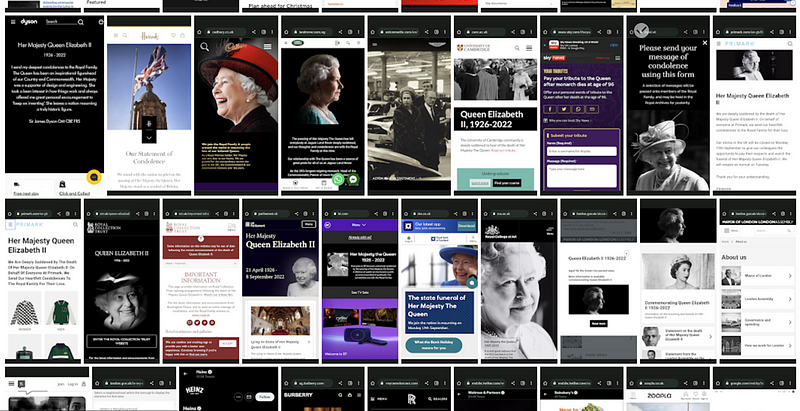Share Sky tribute via WhatsApp icon
The width and height of the screenshot is (800, 411).
[578, 109]
